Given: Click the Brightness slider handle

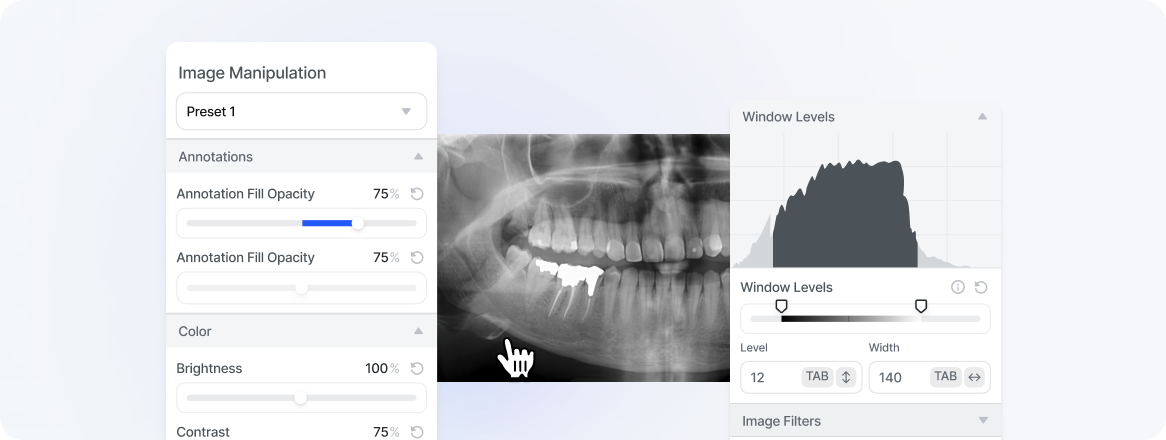Looking at the screenshot, I should pyautogui.click(x=300, y=398).
